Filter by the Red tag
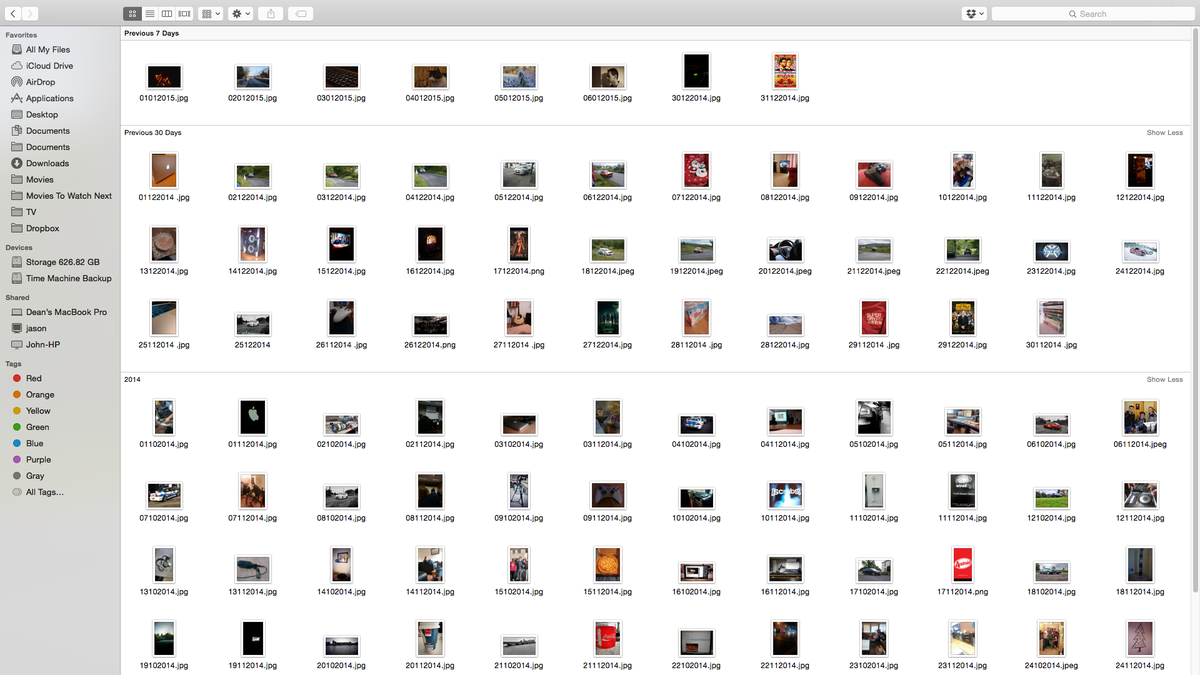 click(x=33, y=378)
